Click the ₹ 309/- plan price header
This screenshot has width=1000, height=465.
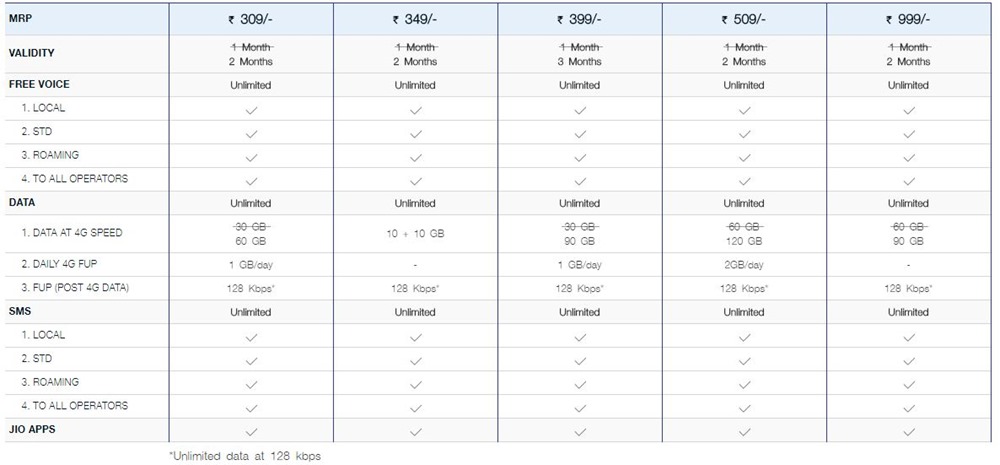coord(250,19)
